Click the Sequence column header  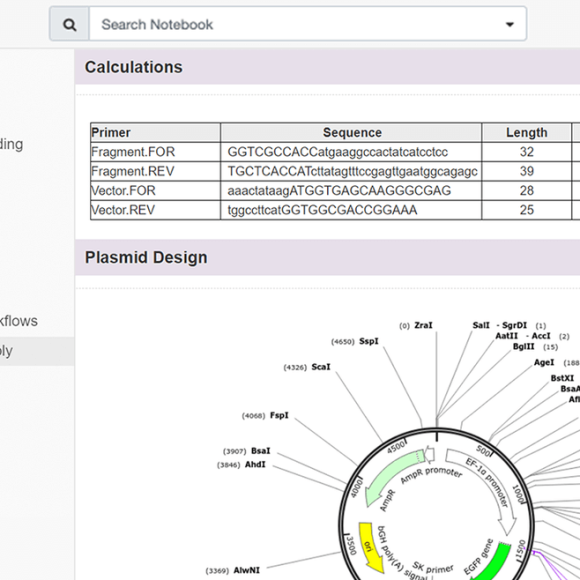coord(351,132)
